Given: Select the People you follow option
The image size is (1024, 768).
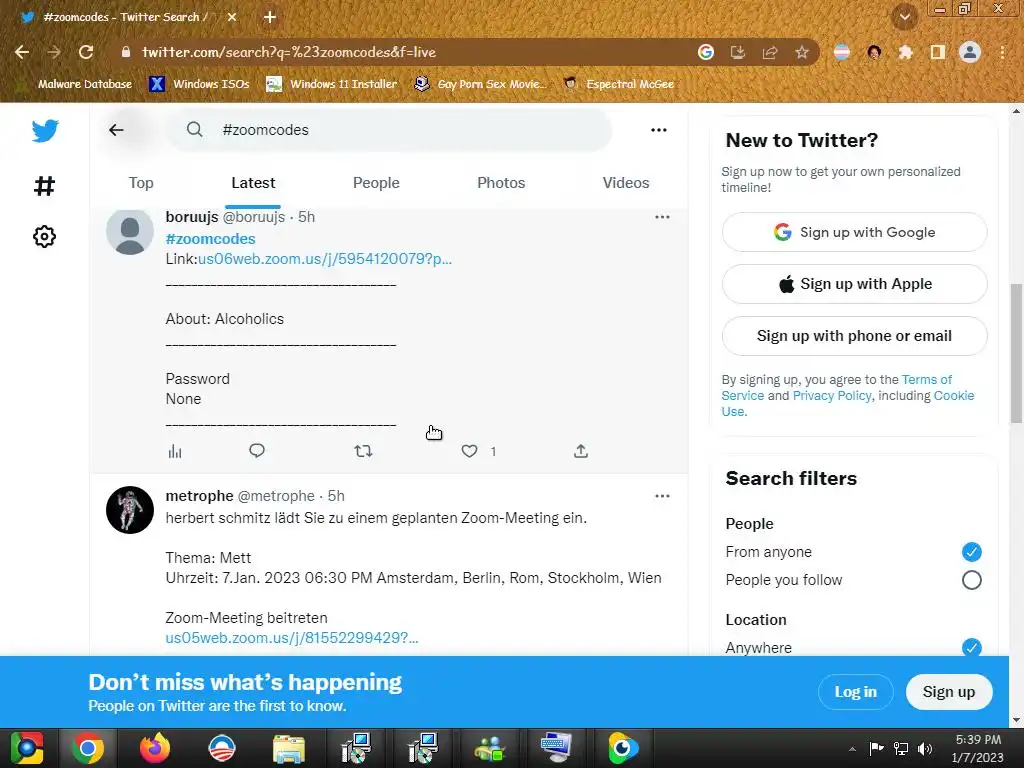Looking at the screenshot, I should point(971,580).
